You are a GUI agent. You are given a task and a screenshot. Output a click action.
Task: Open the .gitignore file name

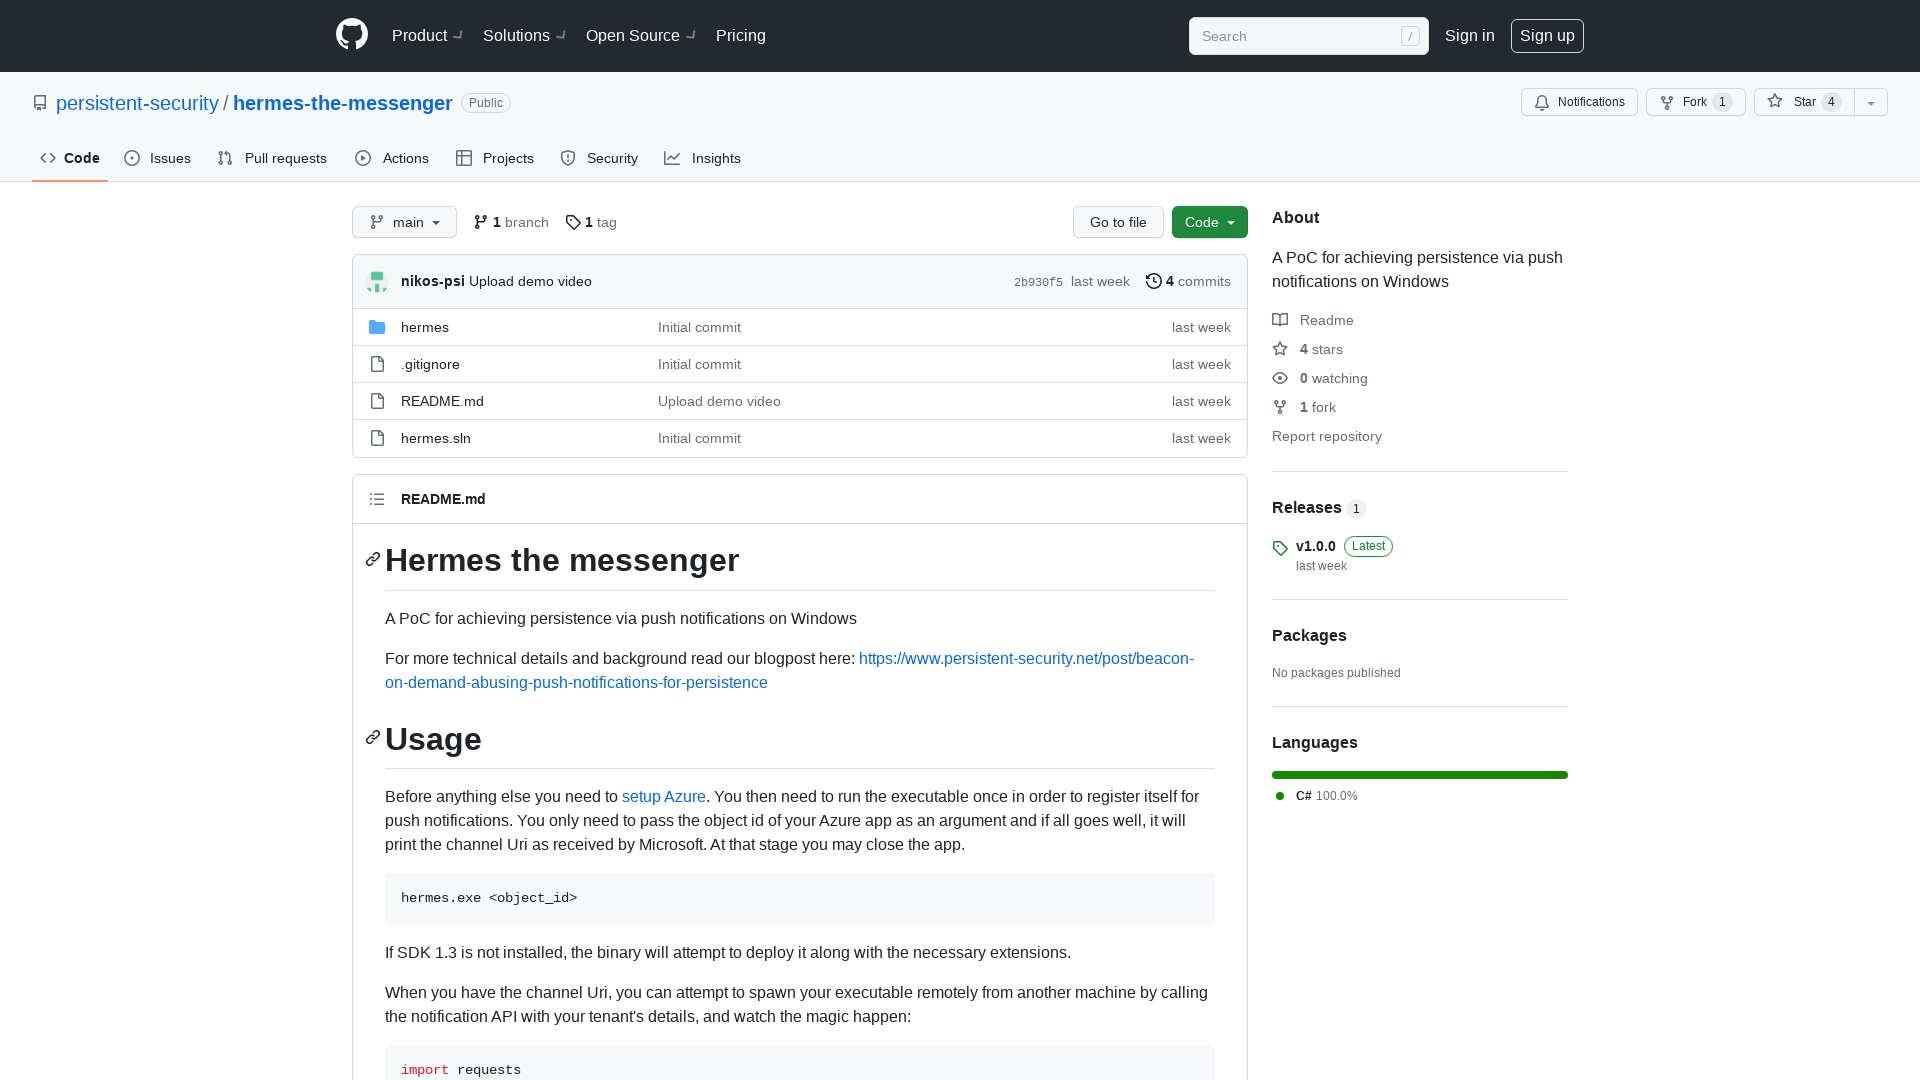[x=430, y=364]
